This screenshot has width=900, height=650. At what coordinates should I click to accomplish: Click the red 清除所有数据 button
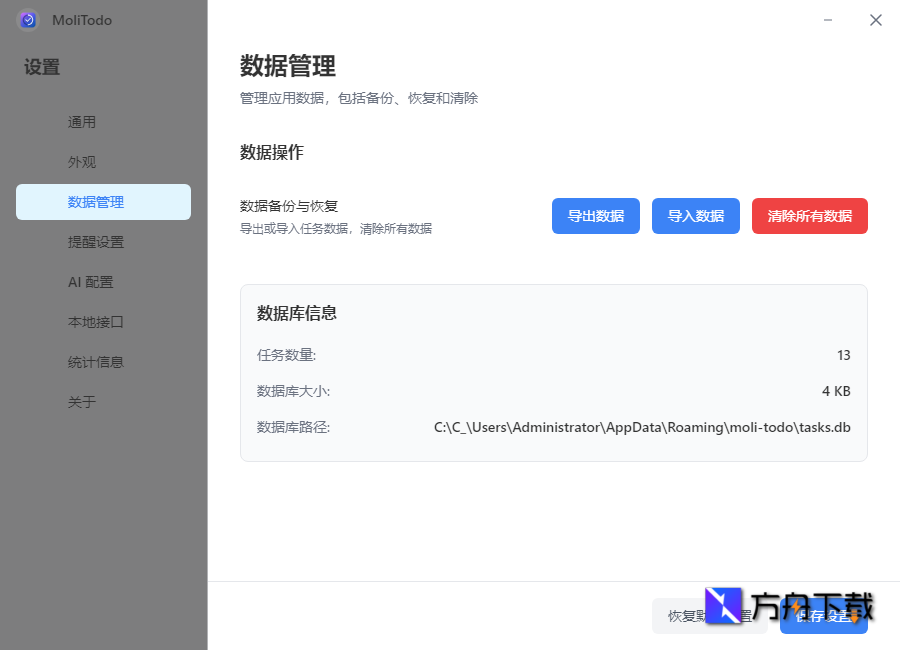[809, 215]
